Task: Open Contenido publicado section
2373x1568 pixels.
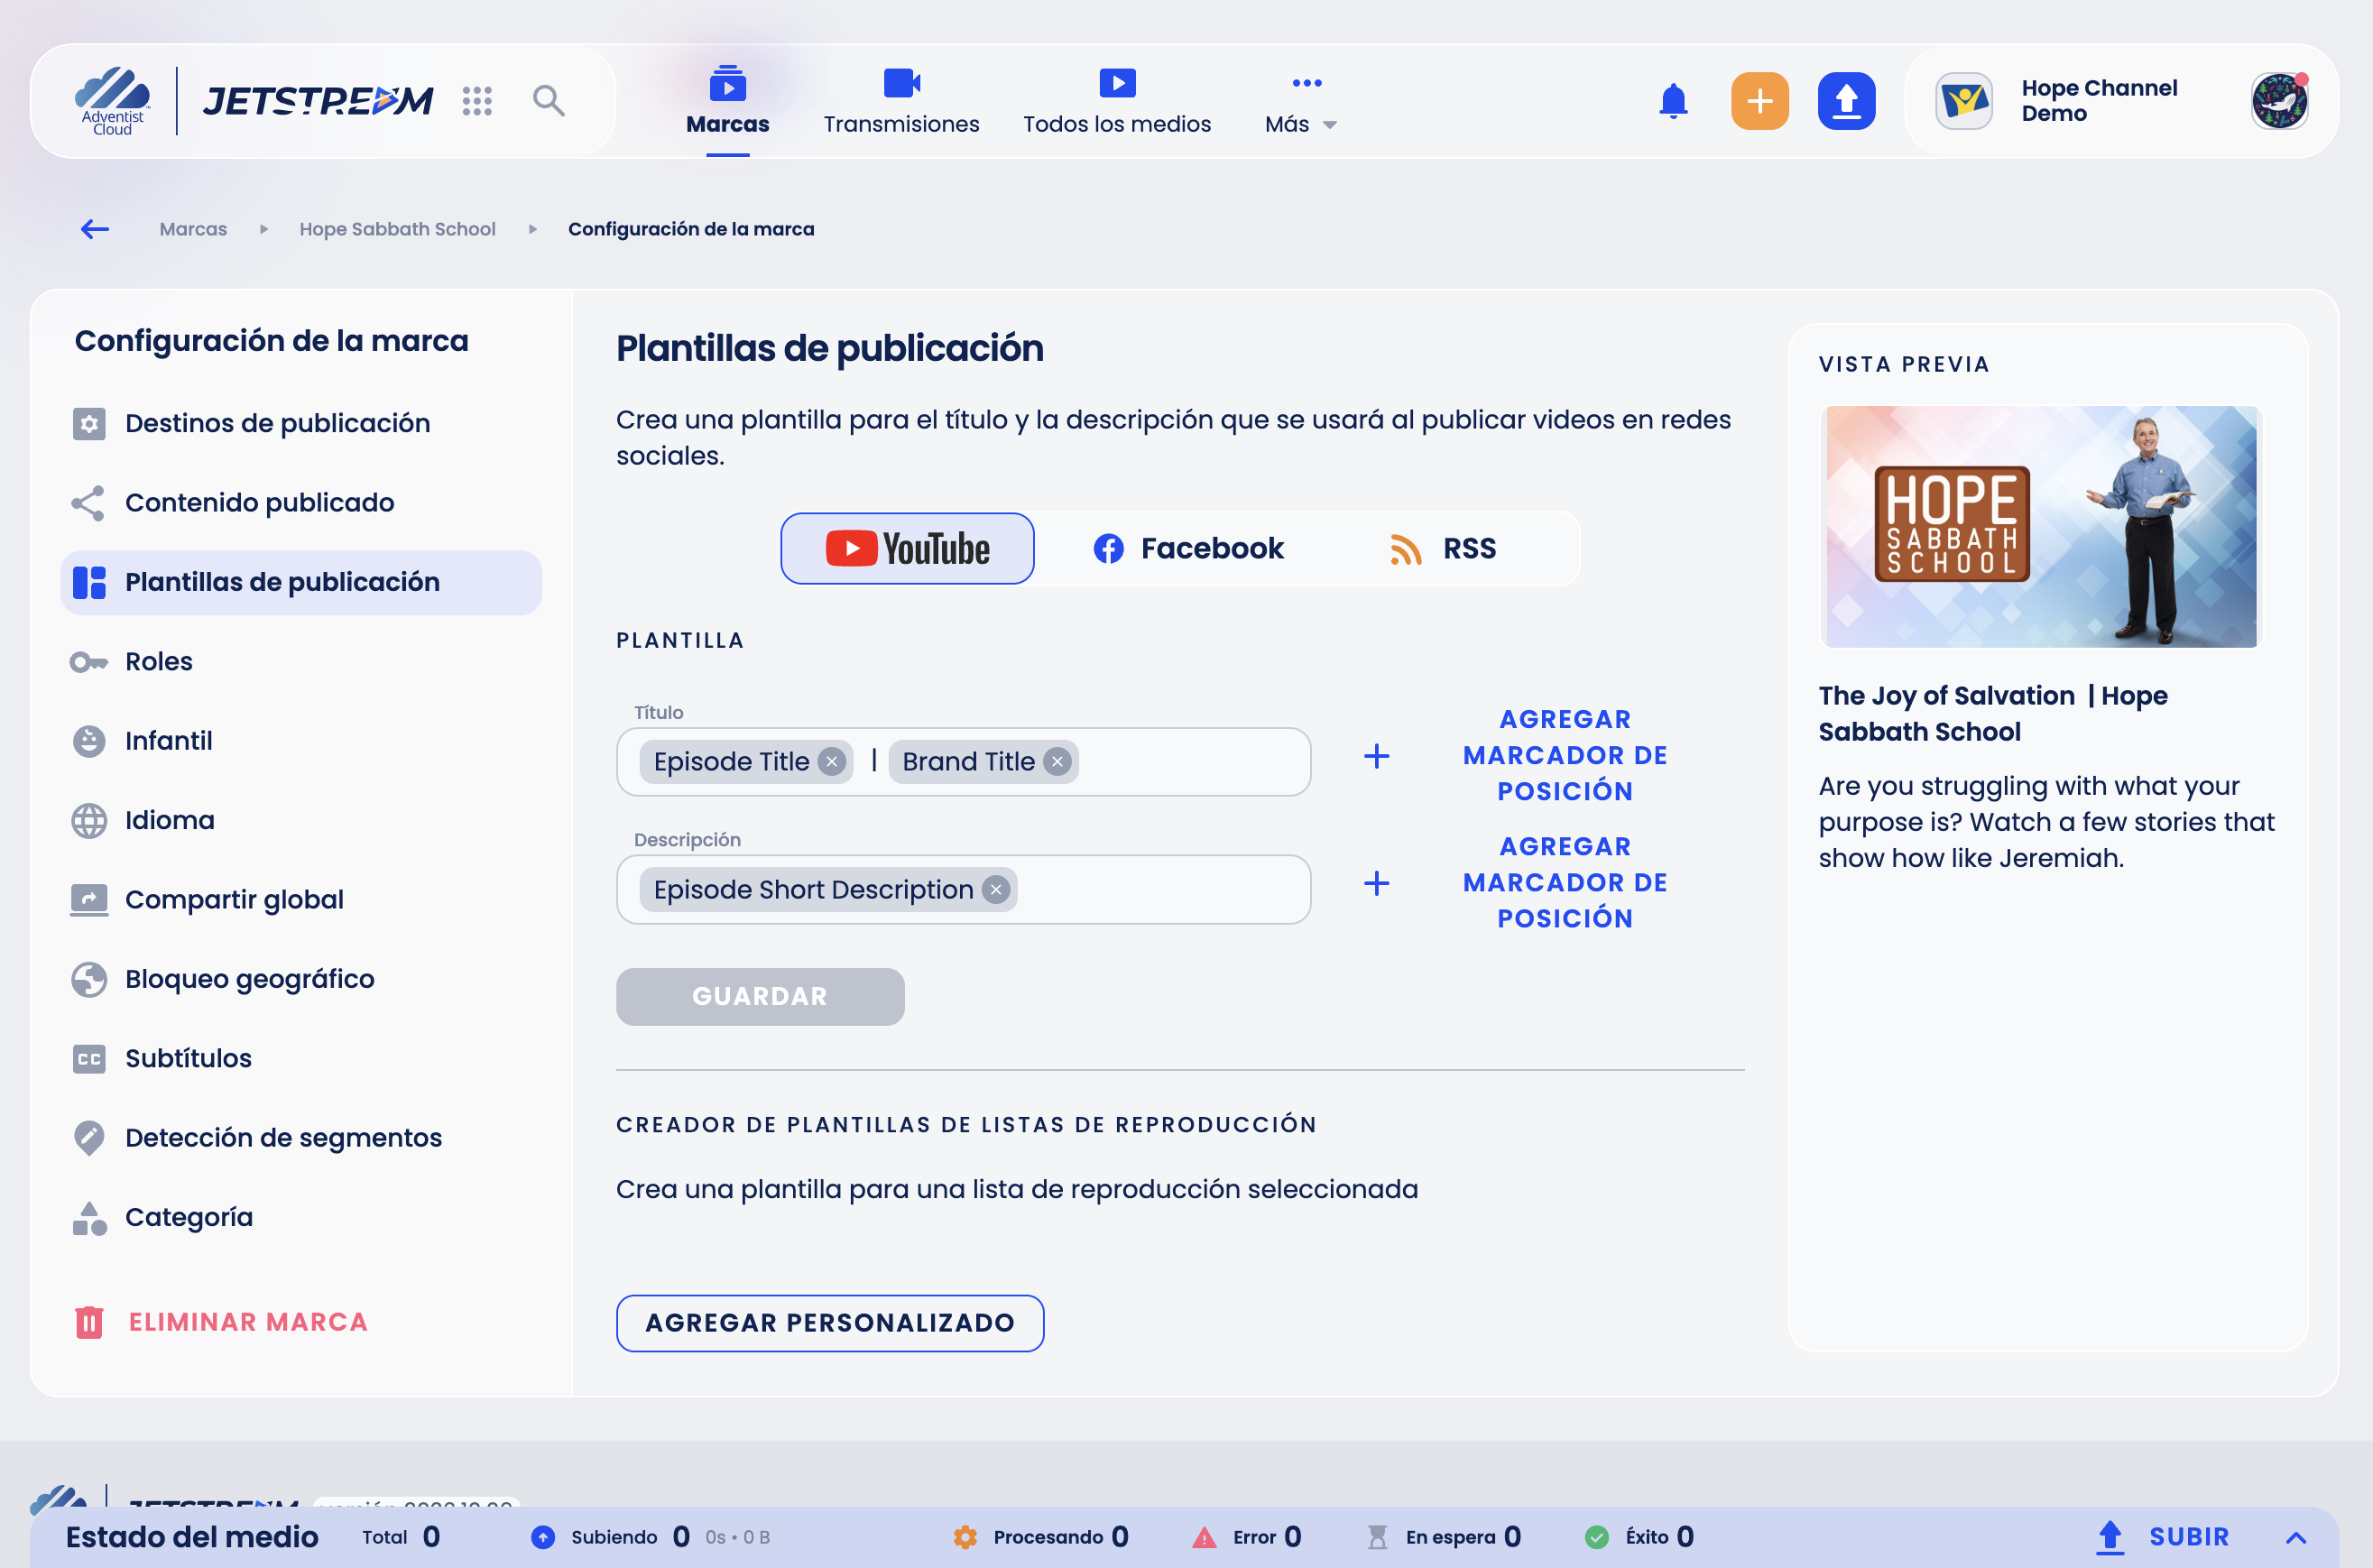Action: (x=301, y=503)
